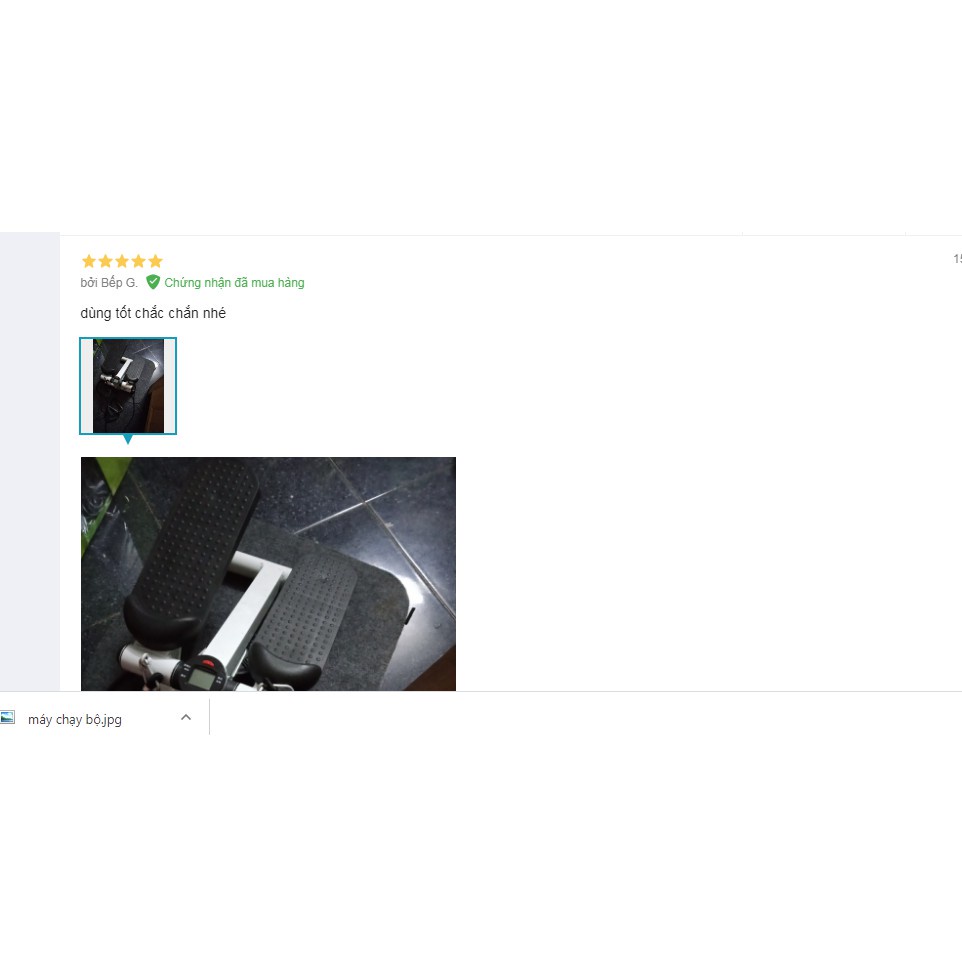Click the gray left sidebar strip

tap(29, 461)
